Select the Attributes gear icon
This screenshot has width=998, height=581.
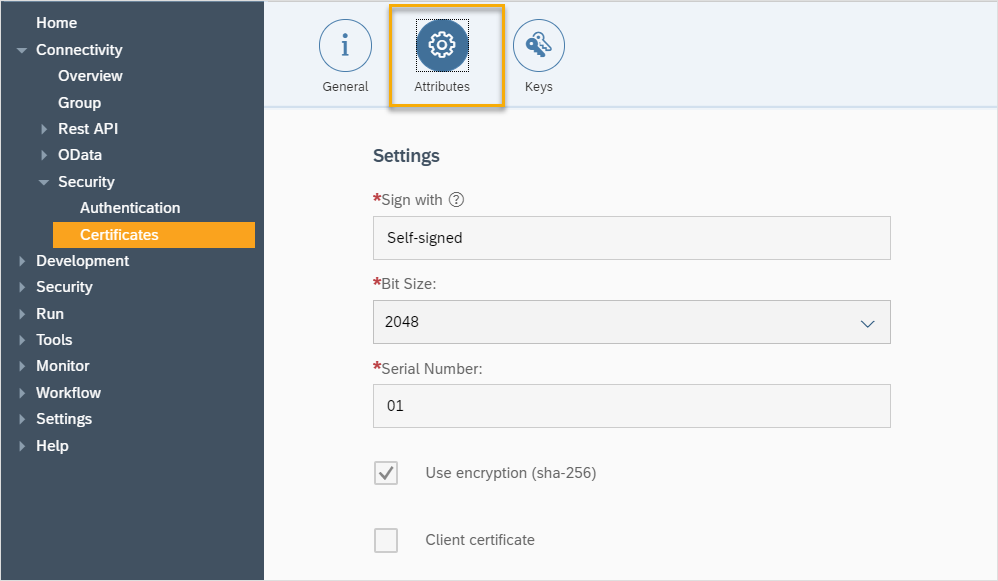pyautogui.click(x=442, y=46)
